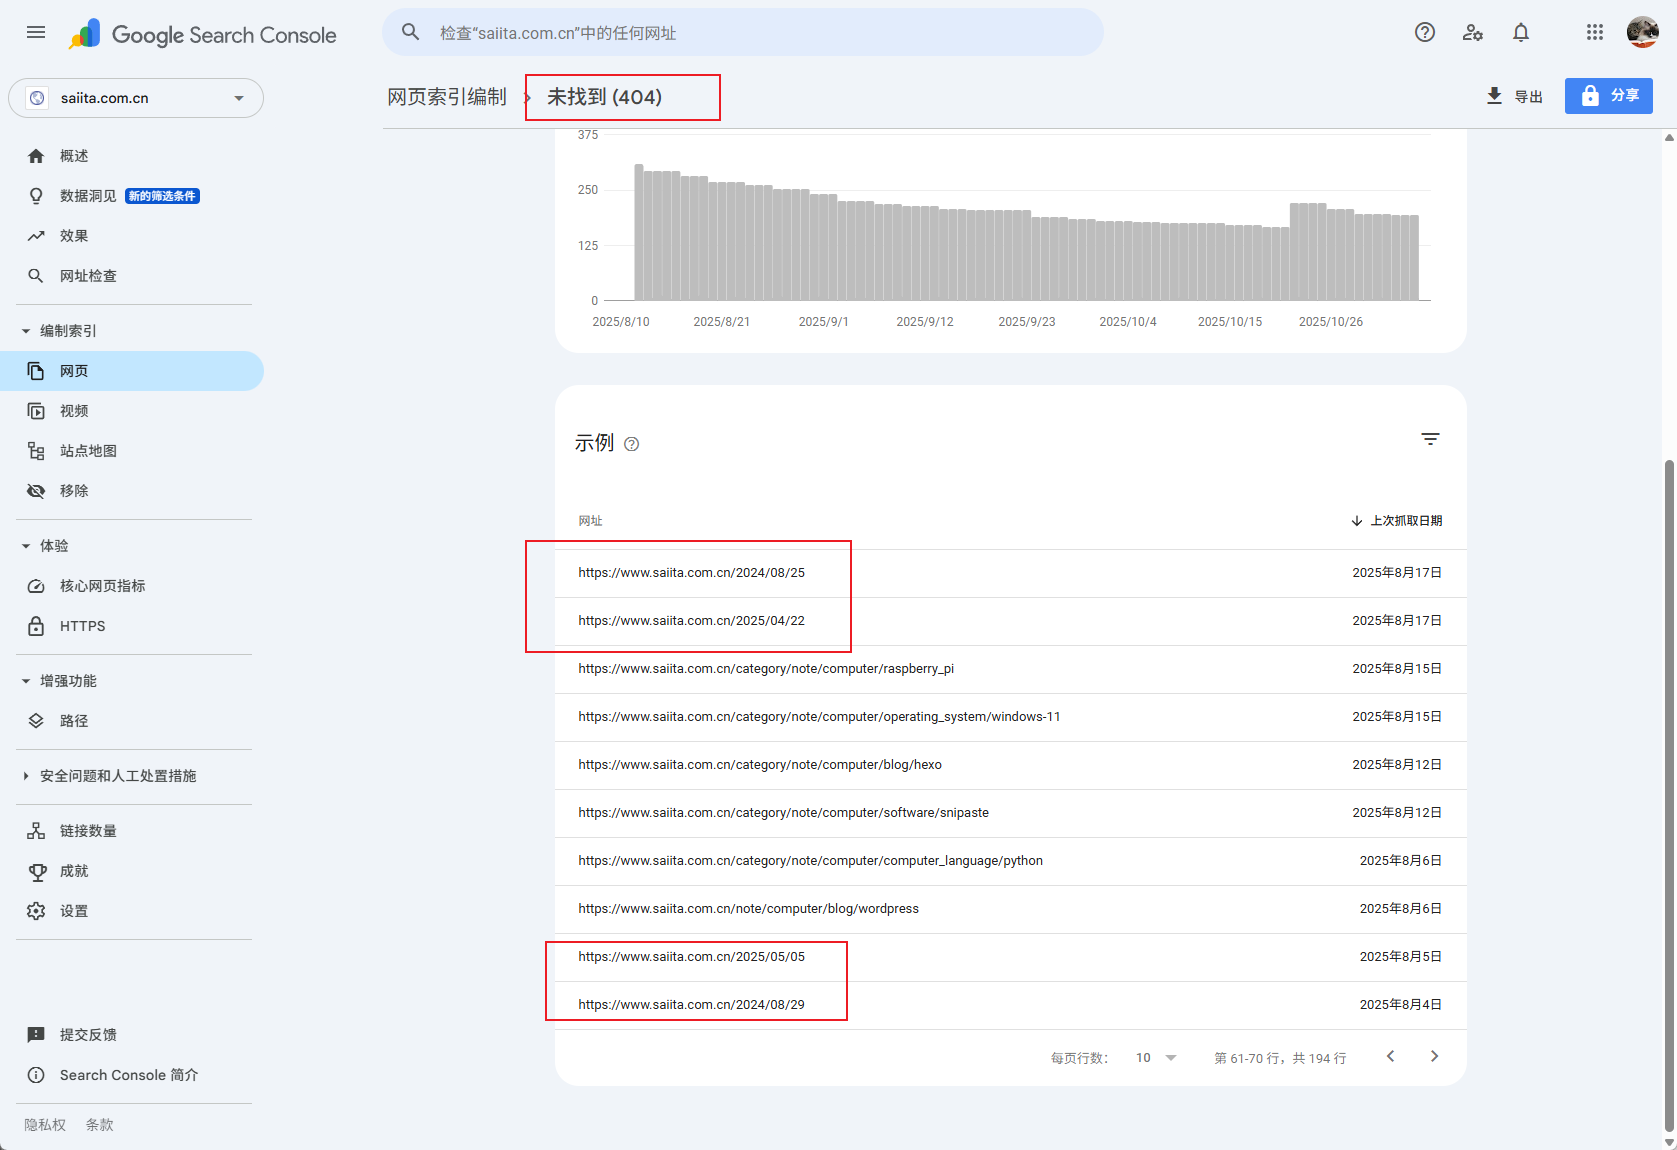Open 核心网页指标 (Core Web Vitals)
This screenshot has width=1677, height=1150.
(101, 586)
